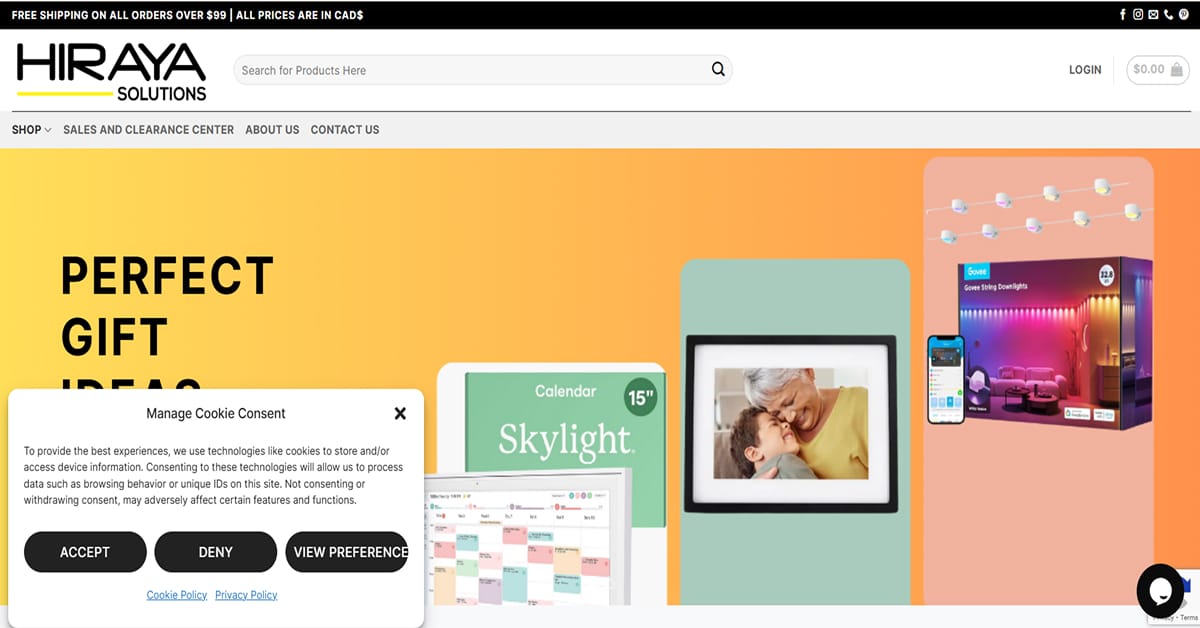
Task: Go to About Us page
Action: (272, 130)
